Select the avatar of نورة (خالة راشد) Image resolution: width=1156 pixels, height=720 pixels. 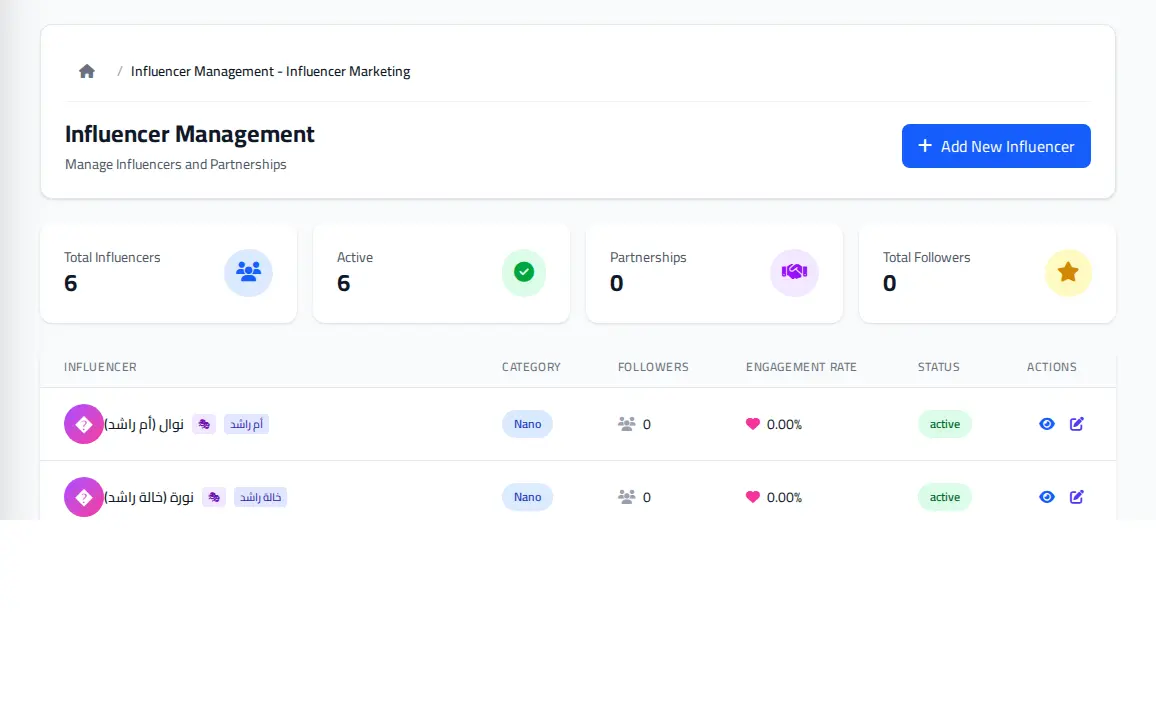coord(84,497)
